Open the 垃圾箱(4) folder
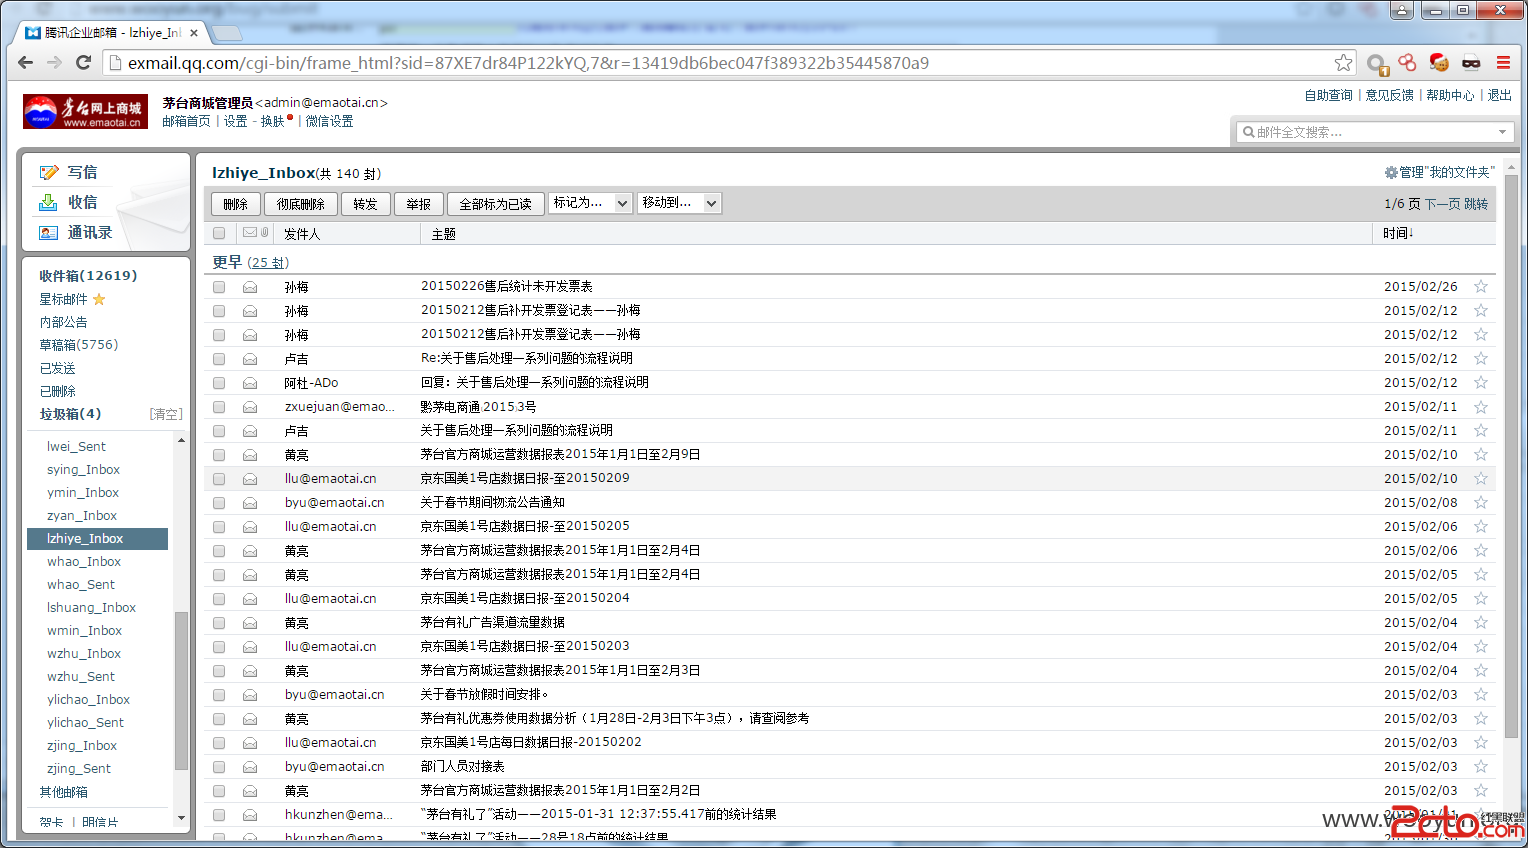Screen dimensions: 1528x848 [x=70, y=414]
